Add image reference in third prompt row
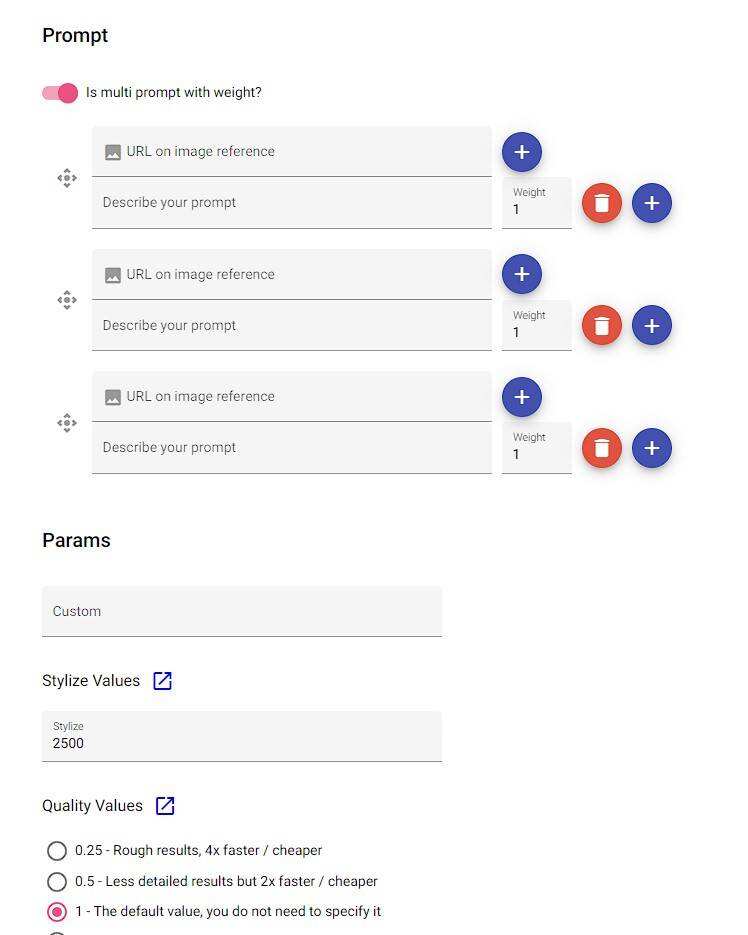This screenshot has width=748, height=935. (521, 397)
